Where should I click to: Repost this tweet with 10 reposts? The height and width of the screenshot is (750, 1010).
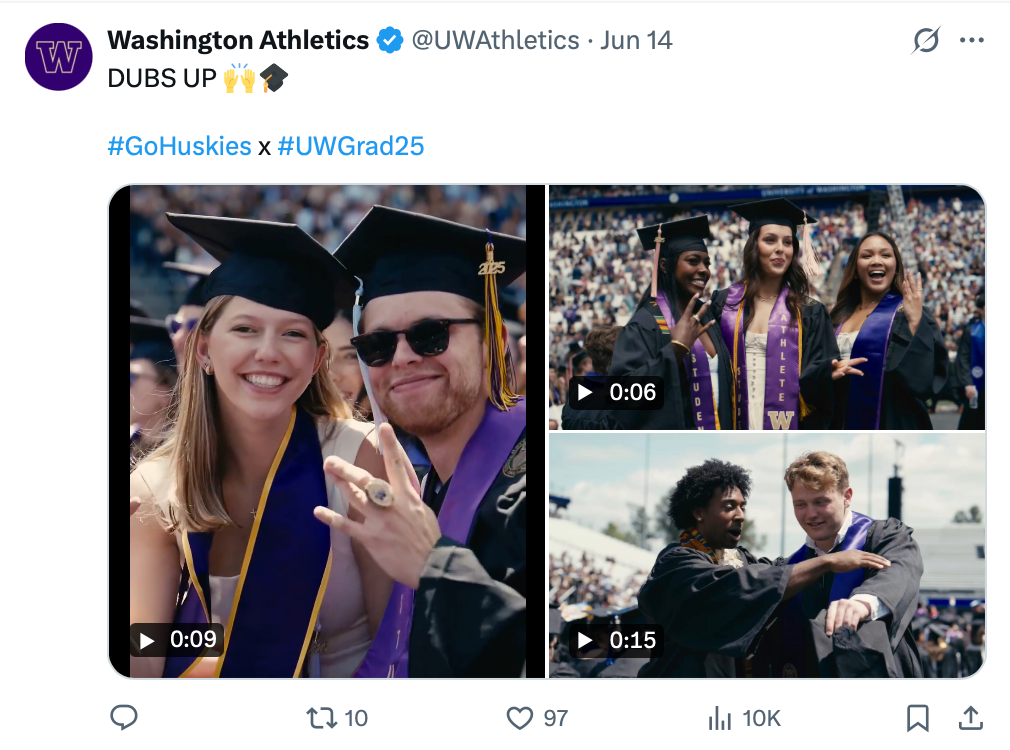[337, 718]
